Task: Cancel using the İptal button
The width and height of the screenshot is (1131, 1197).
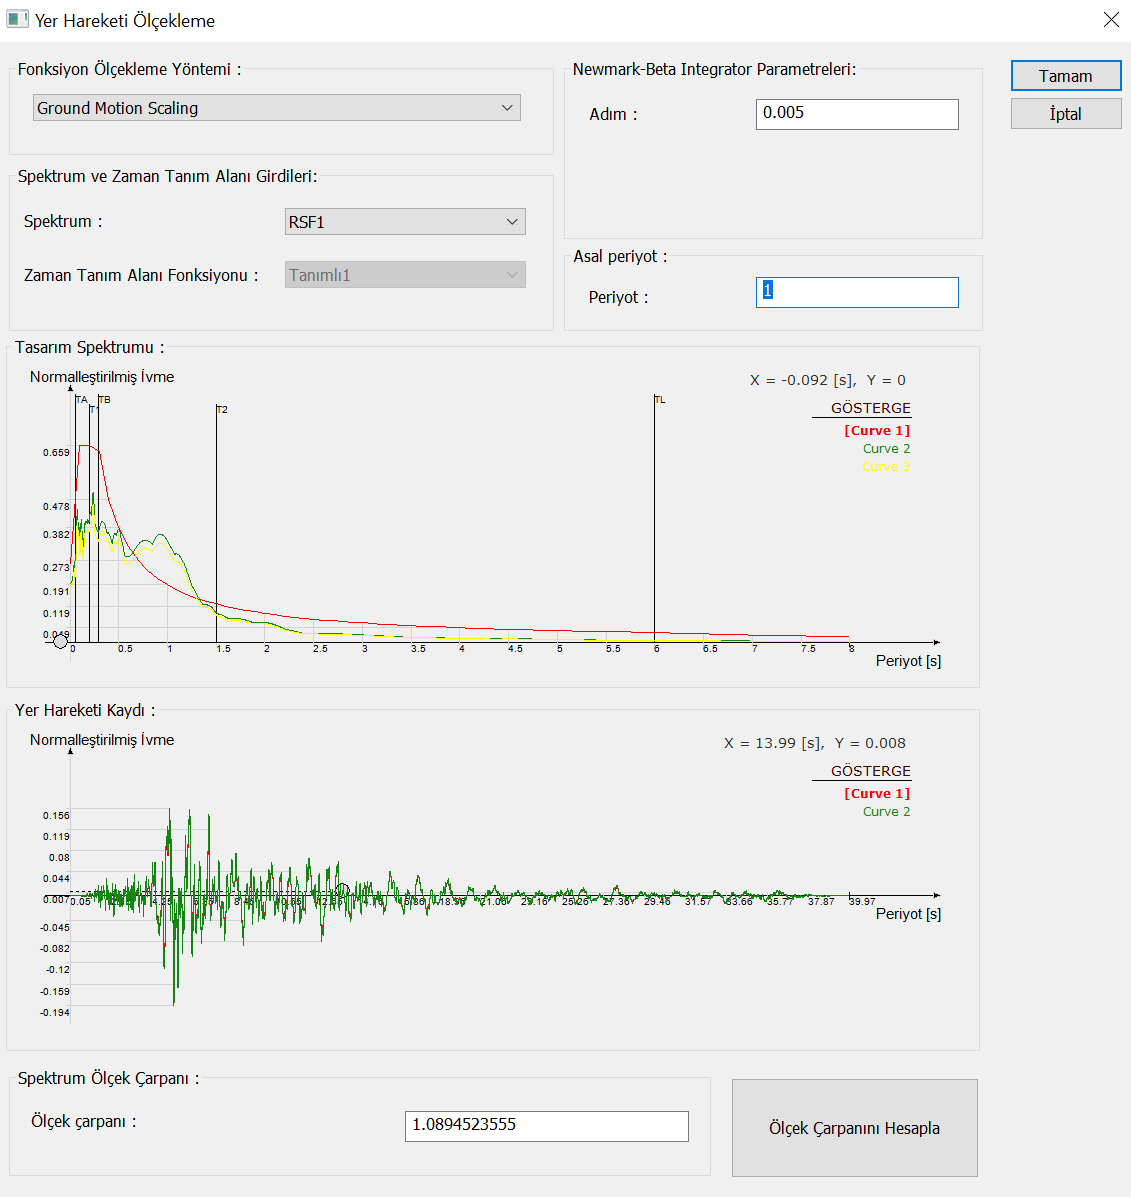Action: (1065, 114)
